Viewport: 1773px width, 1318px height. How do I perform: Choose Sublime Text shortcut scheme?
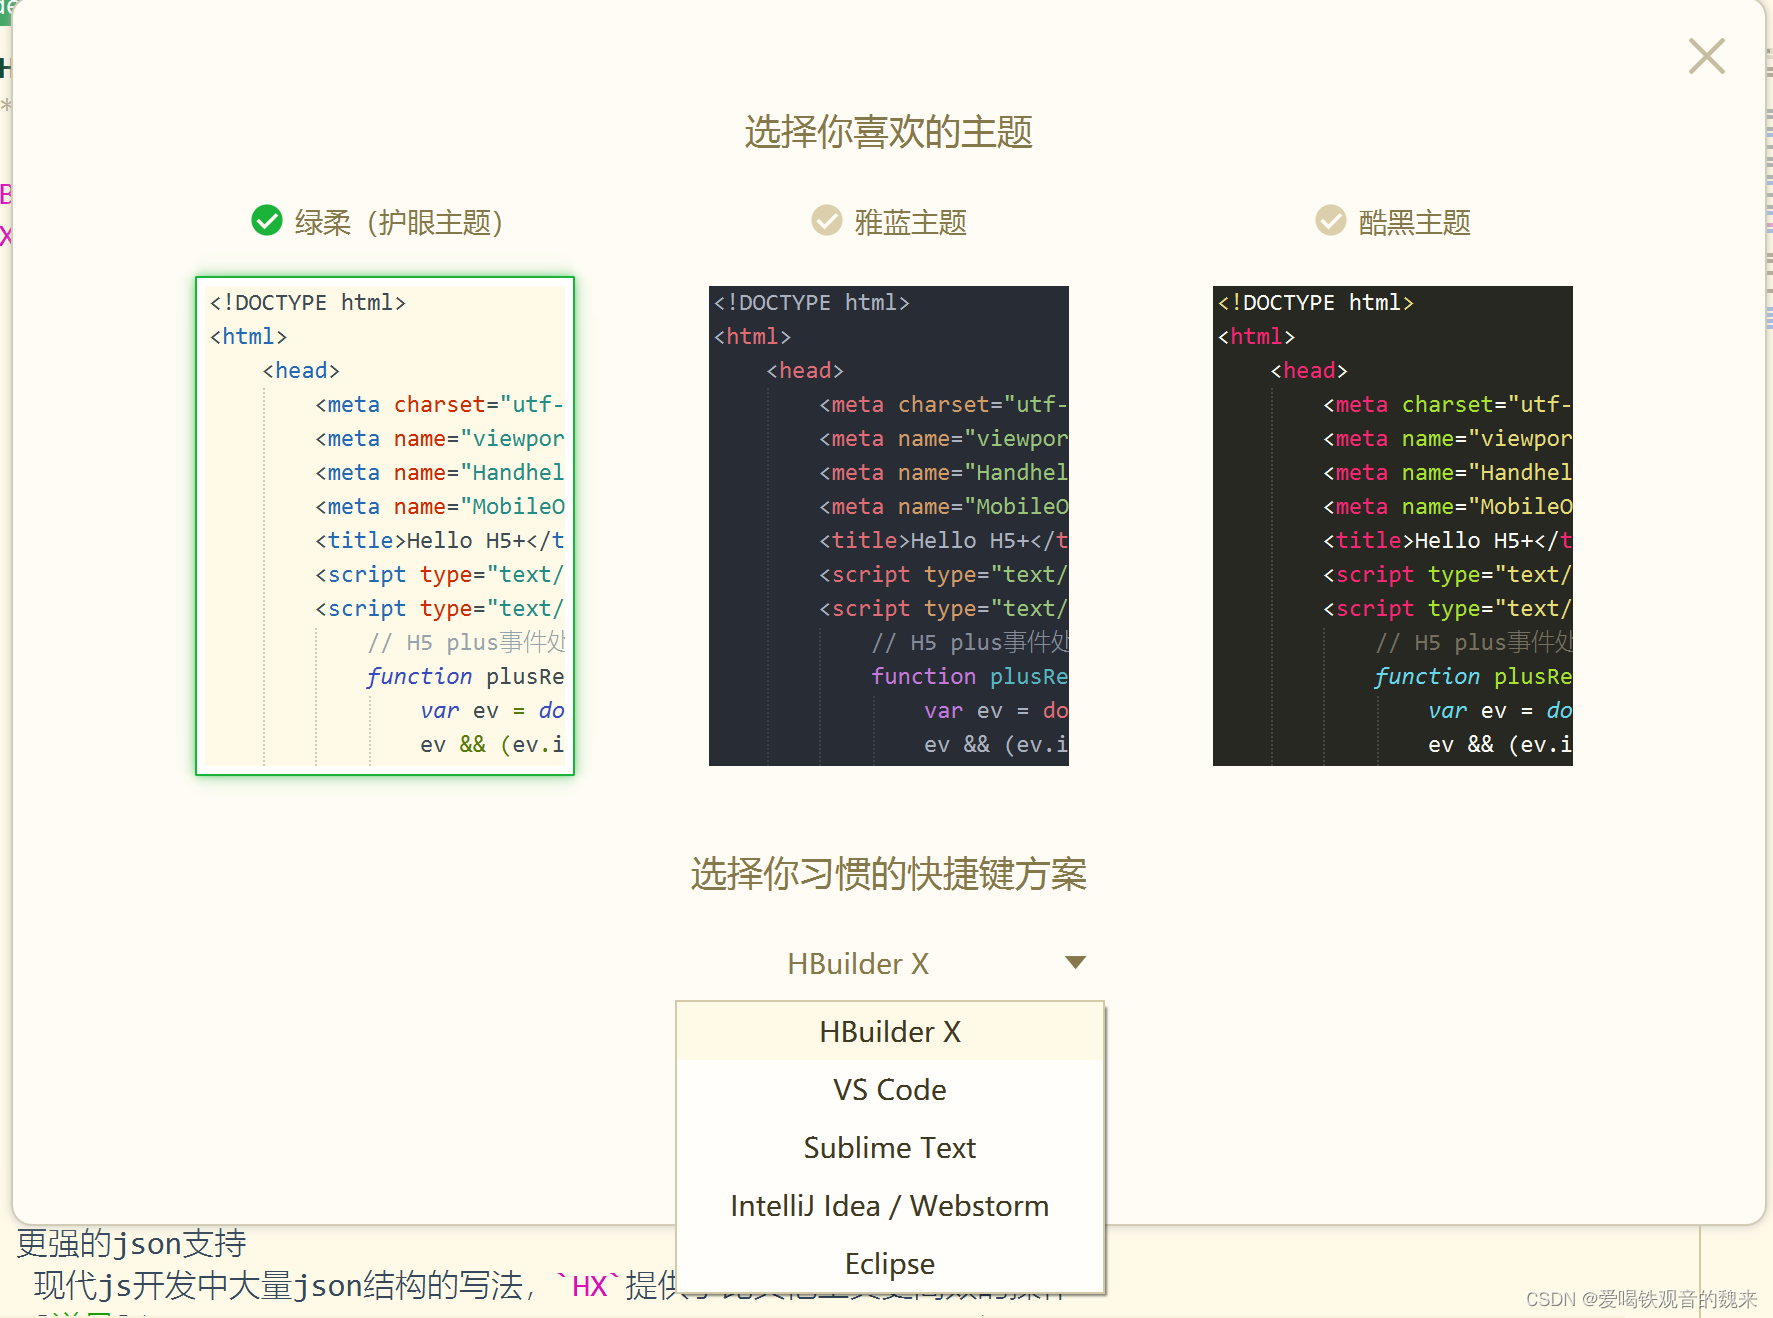coord(890,1148)
